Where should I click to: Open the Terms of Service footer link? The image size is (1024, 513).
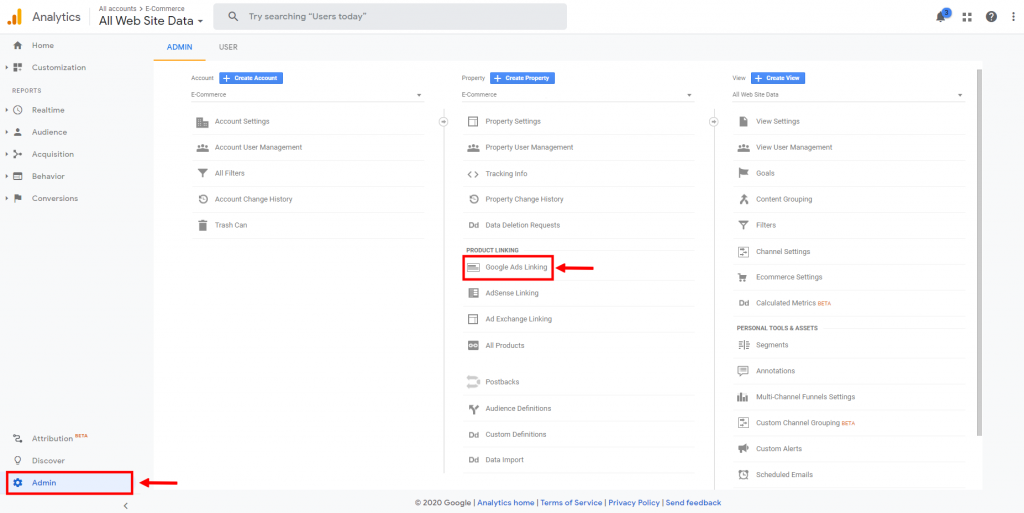[571, 503]
